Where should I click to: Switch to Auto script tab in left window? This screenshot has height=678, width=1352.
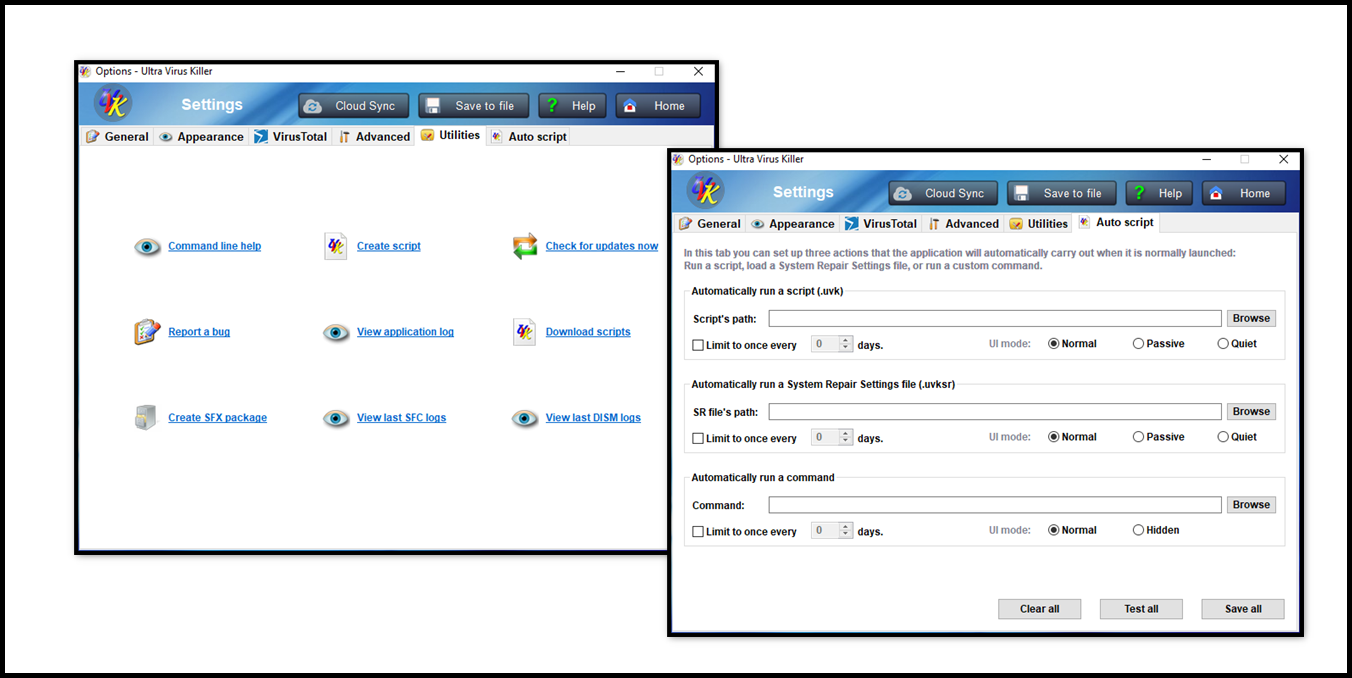pos(528,137)
